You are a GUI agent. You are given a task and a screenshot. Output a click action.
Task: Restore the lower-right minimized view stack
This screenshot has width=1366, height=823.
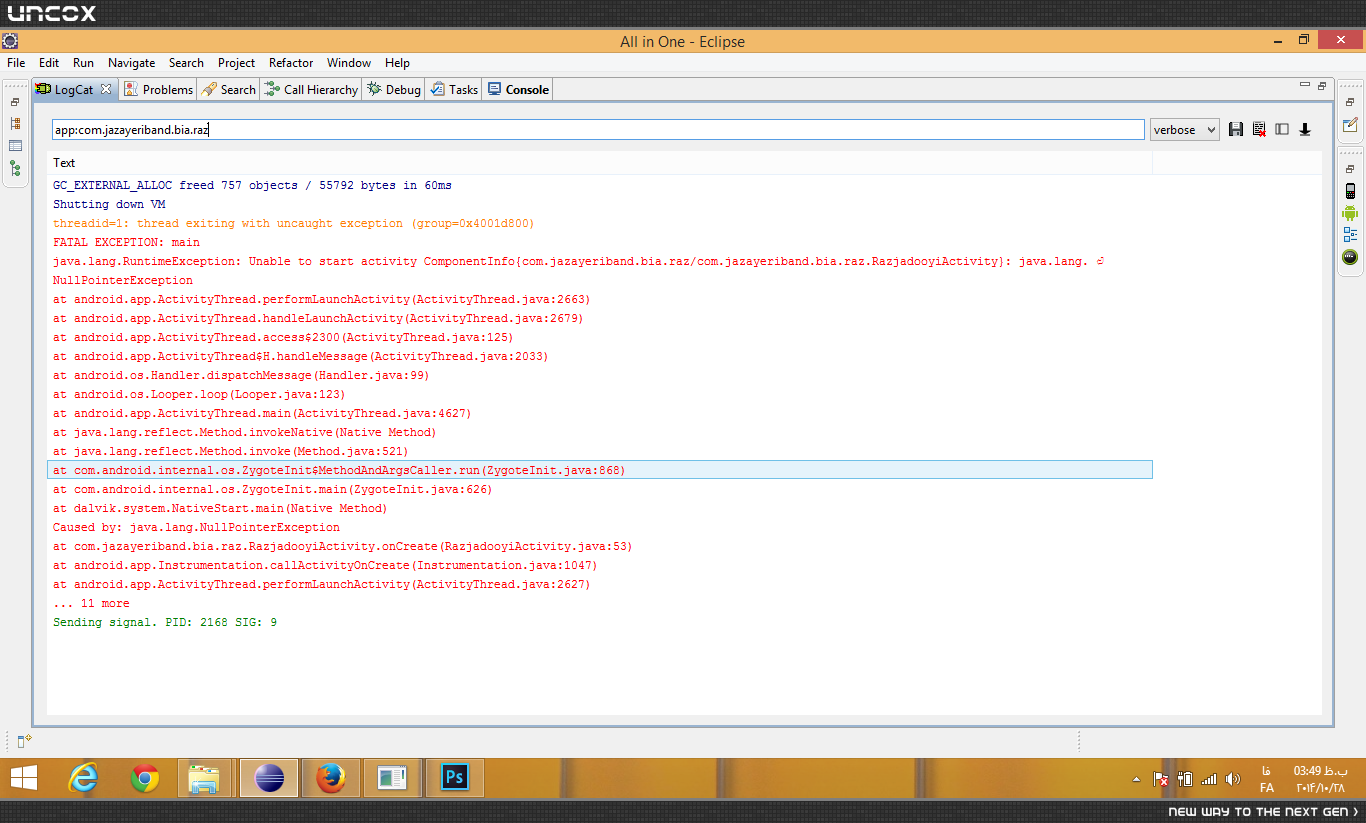tap(1350, 169)
